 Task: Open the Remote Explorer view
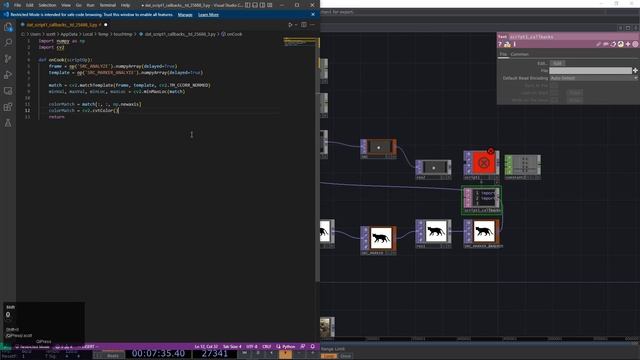pos(8,91)
